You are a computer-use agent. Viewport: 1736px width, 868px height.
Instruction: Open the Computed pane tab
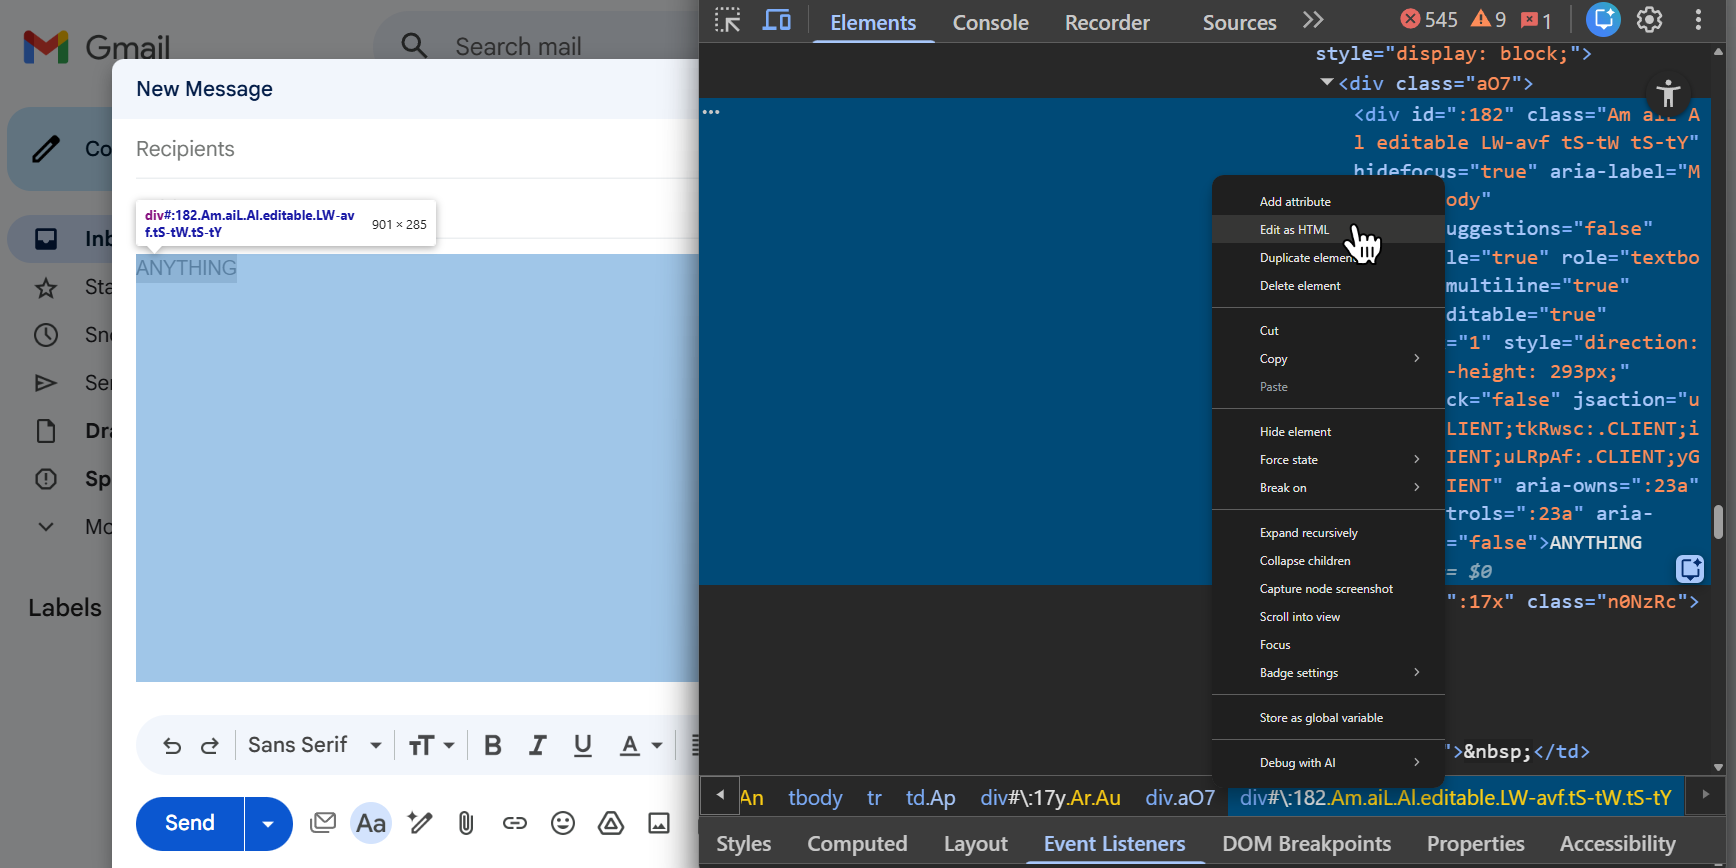coord(857,844)
